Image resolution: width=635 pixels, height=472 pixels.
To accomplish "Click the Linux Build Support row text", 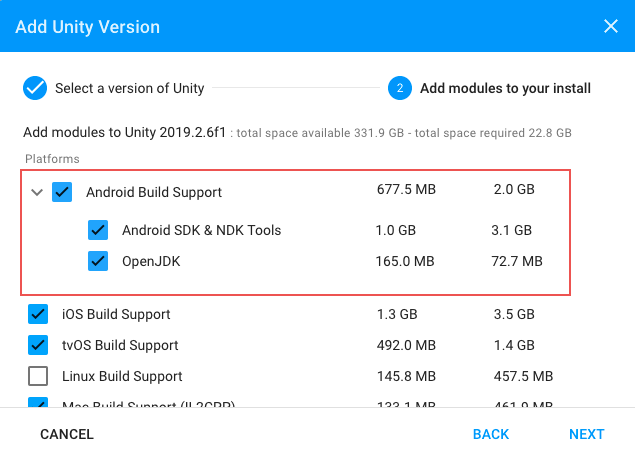I will (122, 376).
